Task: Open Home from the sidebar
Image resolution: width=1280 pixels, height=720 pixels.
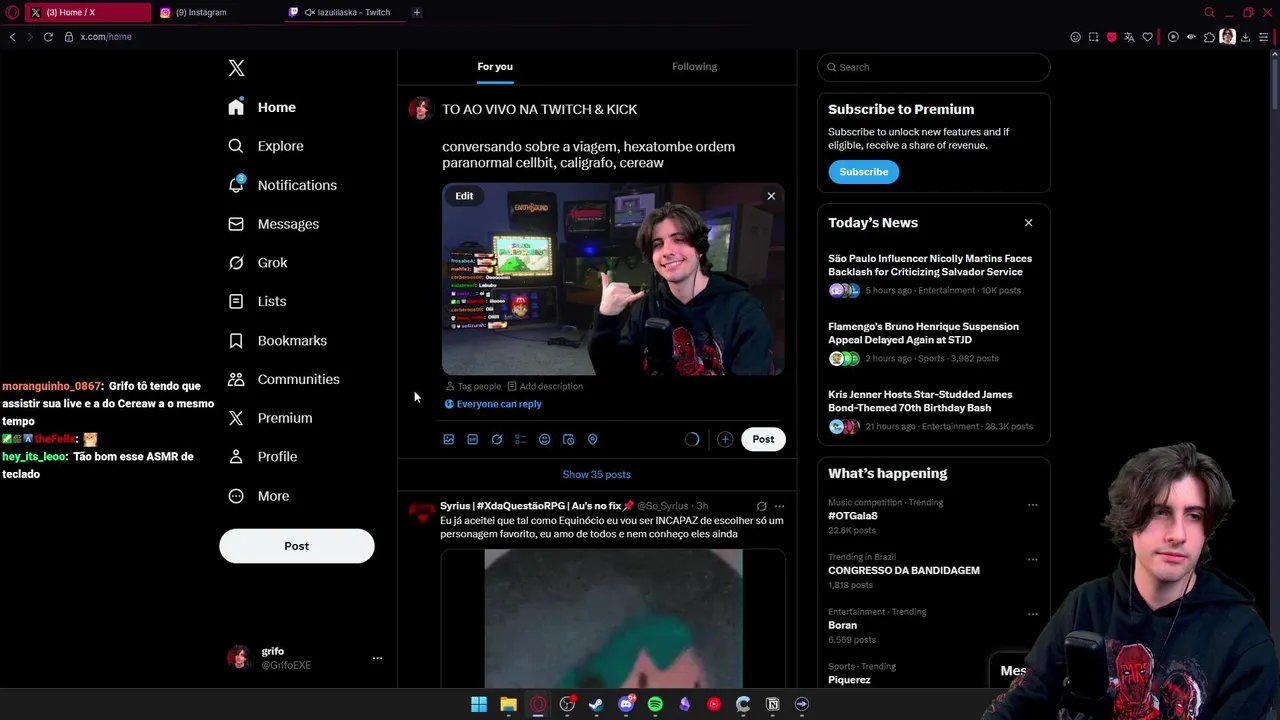Action: 262,107
